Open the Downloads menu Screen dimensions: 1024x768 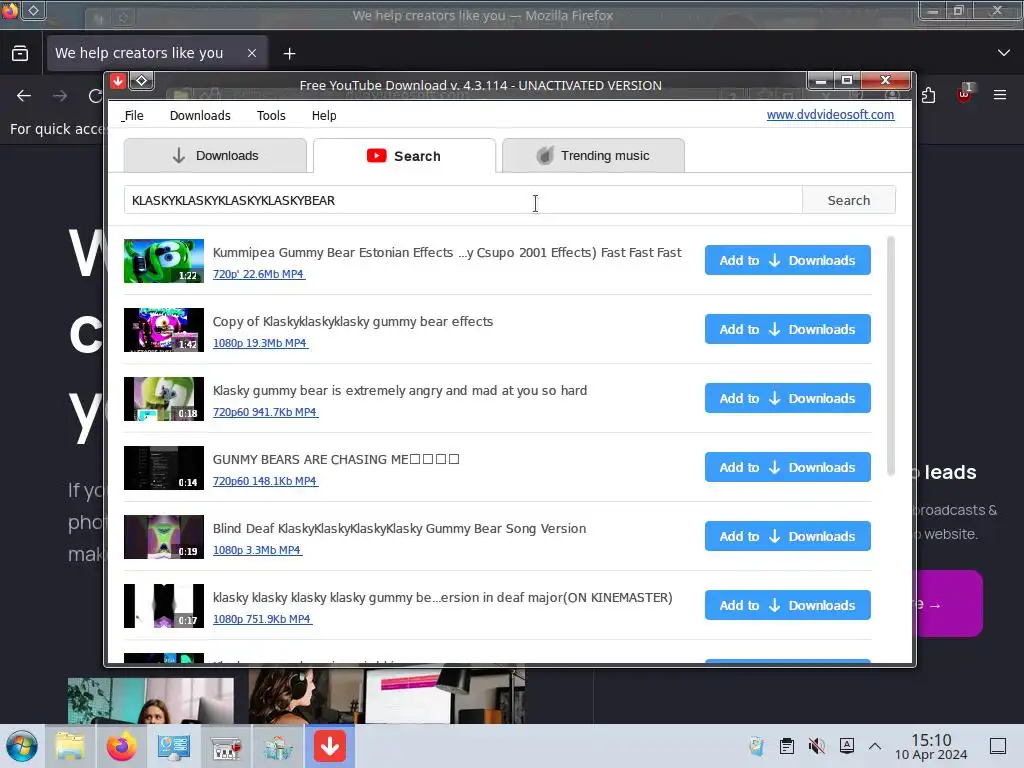[x=200, y=116]
